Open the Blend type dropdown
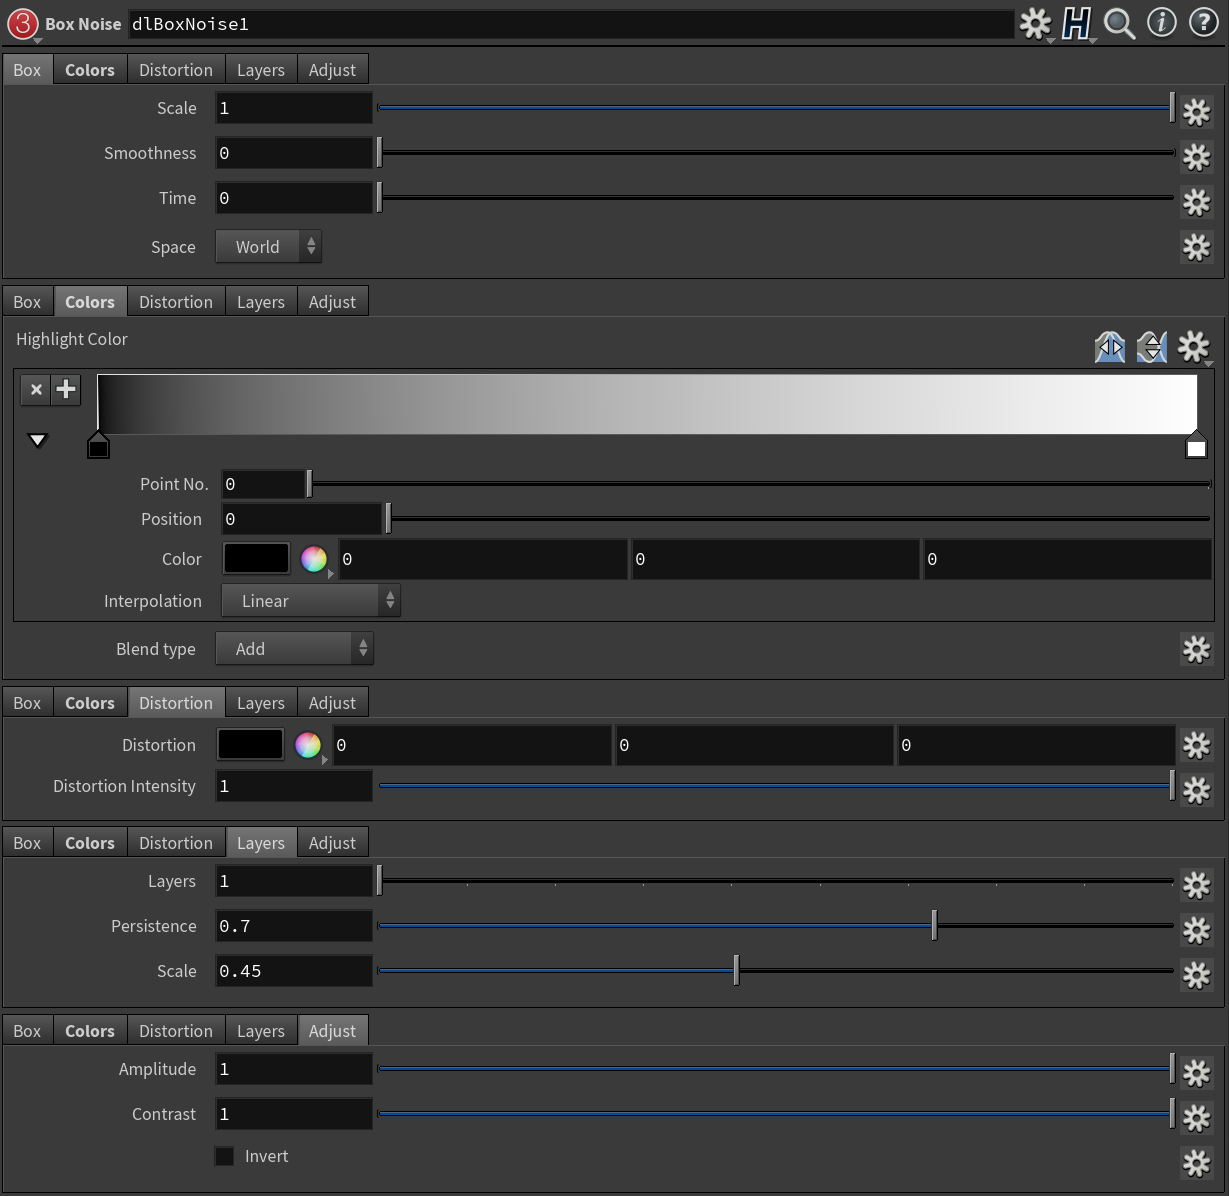Screen dimensions: 1229x1196 point(294,649)
